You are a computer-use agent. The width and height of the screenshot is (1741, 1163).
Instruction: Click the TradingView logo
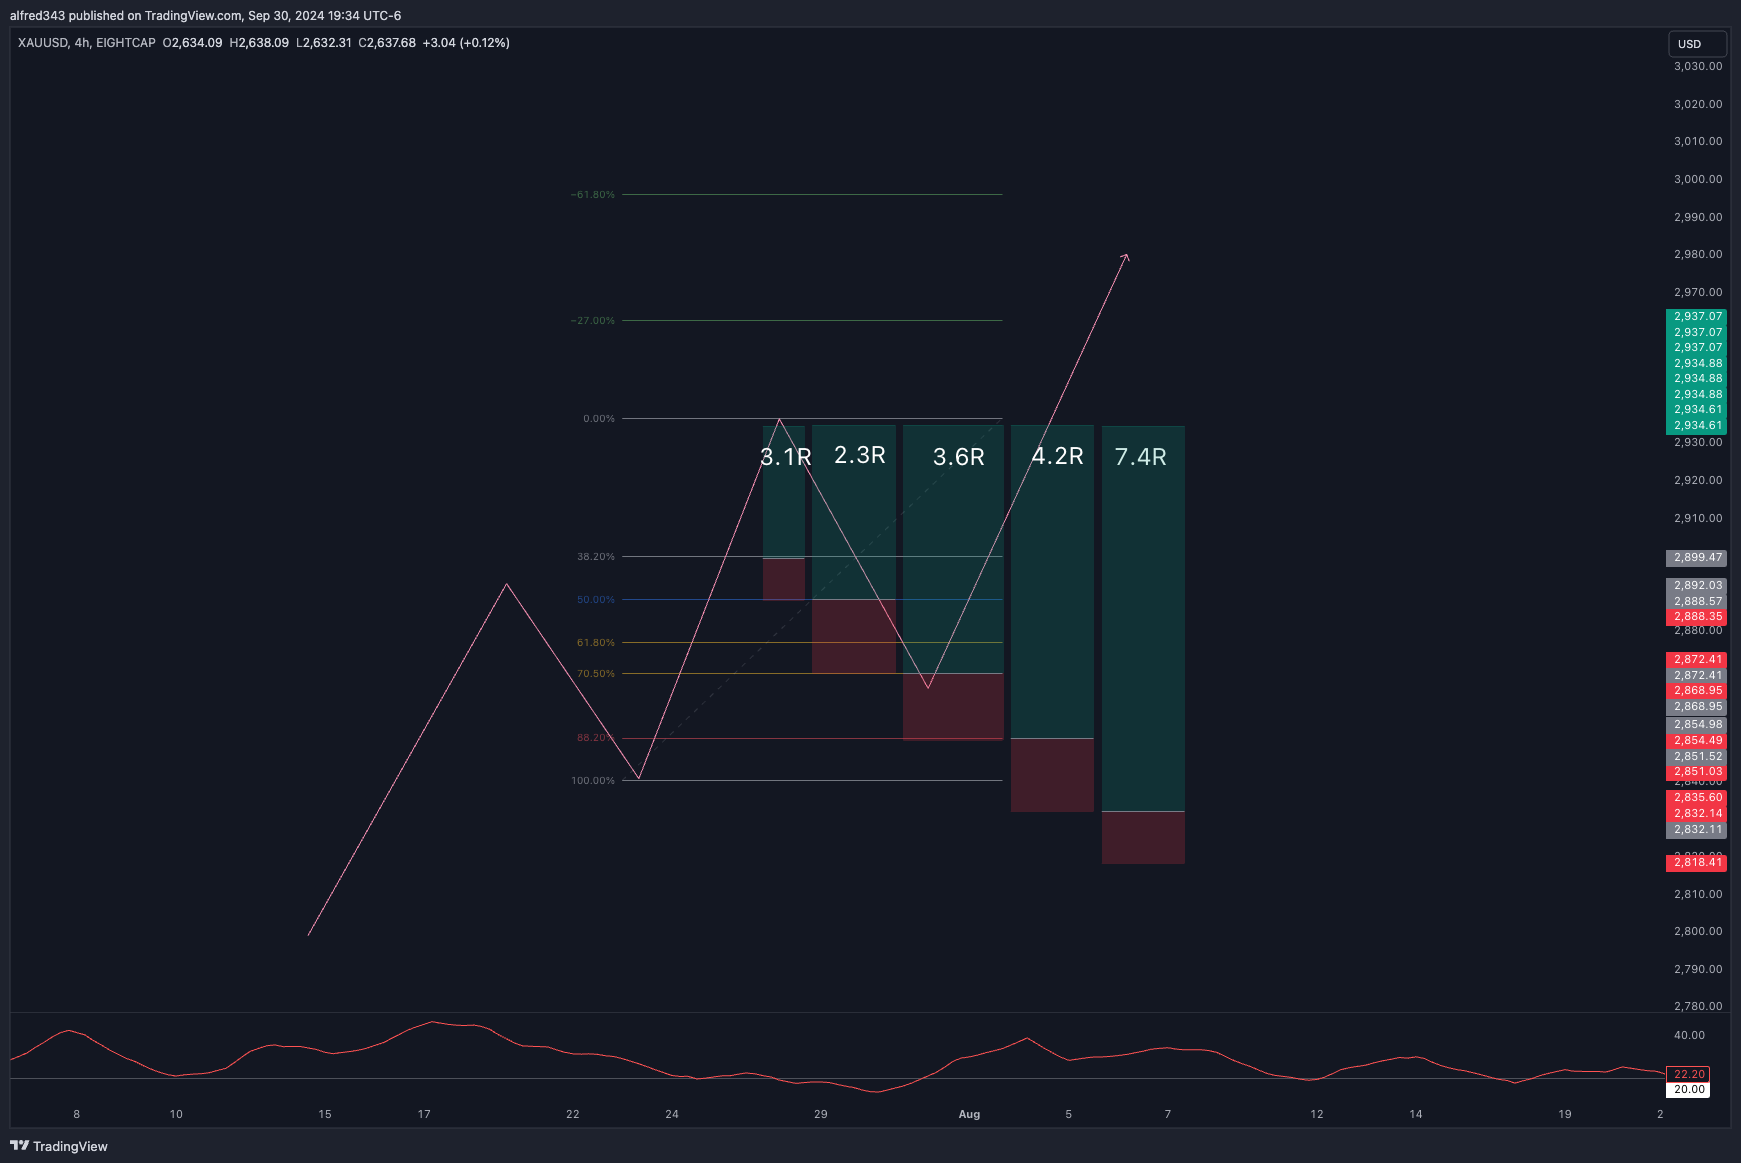click(59, 1146)
